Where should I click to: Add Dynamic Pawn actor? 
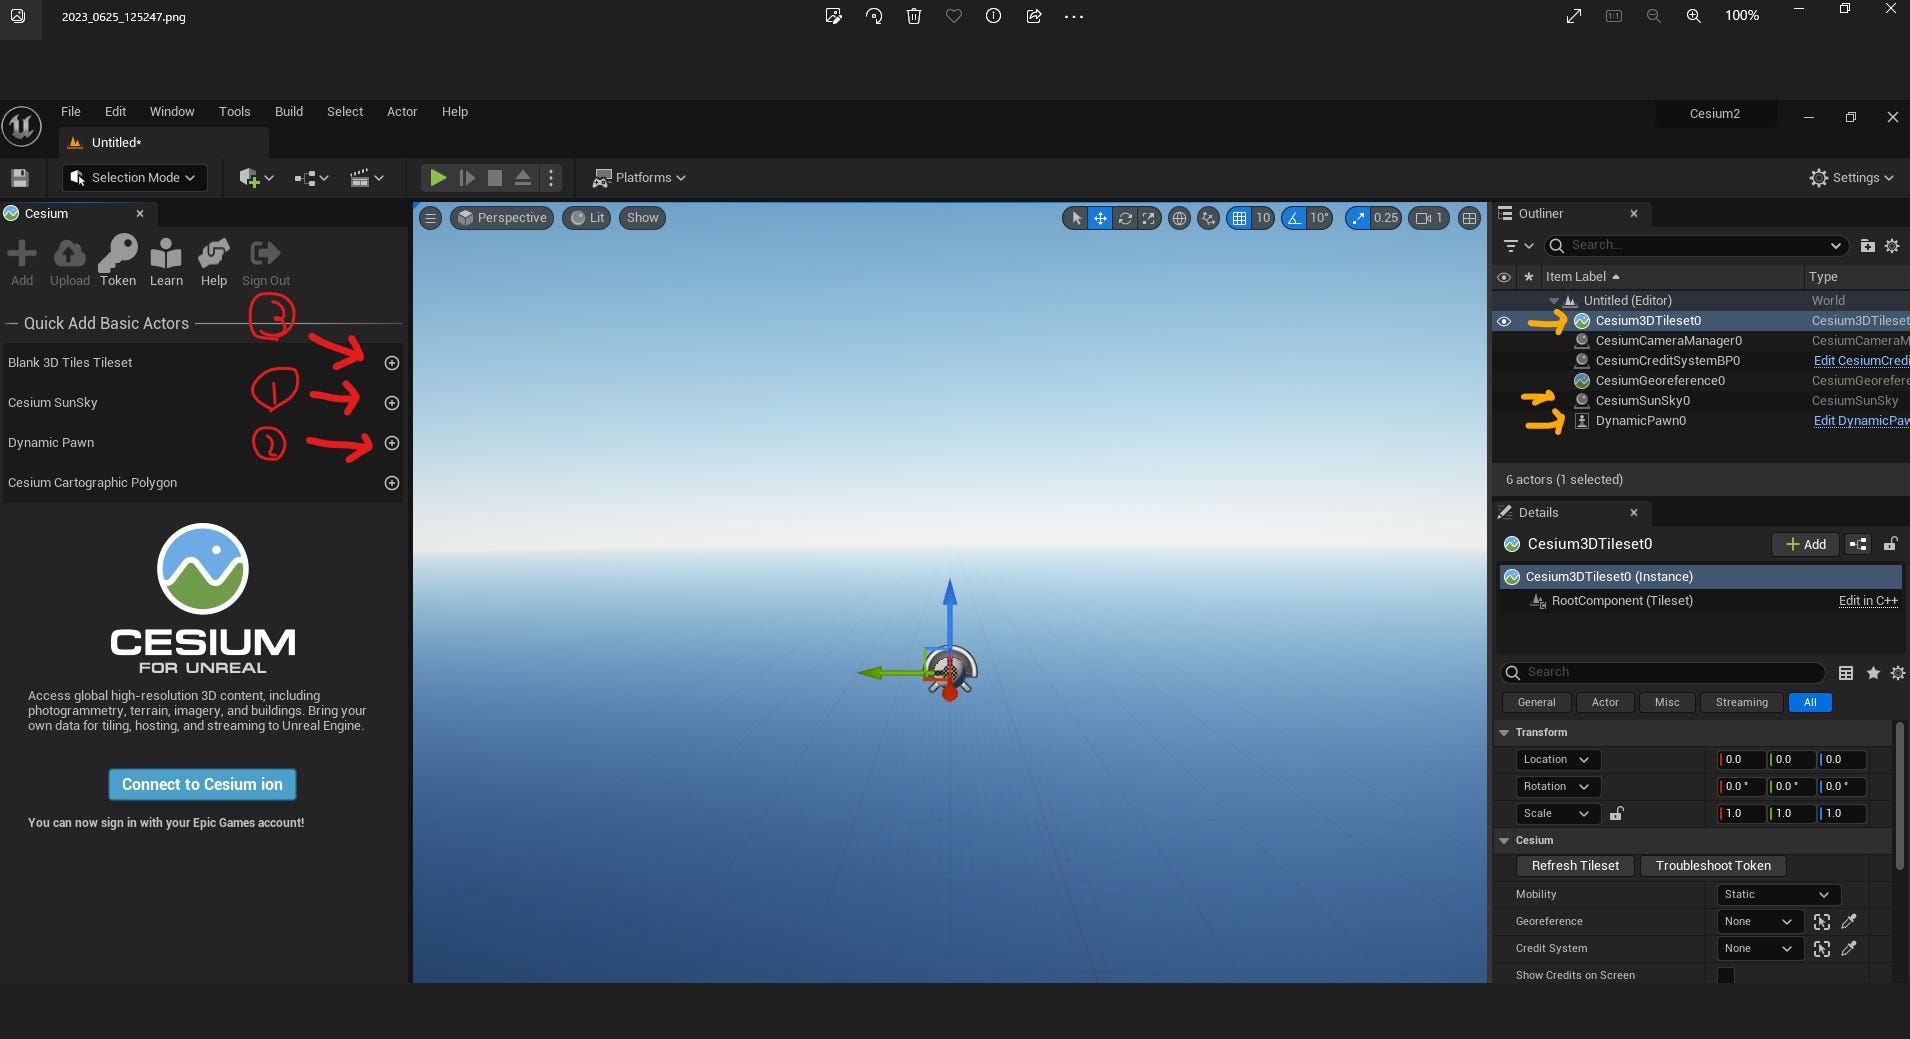pyautogui.click(x=392, y=443)
